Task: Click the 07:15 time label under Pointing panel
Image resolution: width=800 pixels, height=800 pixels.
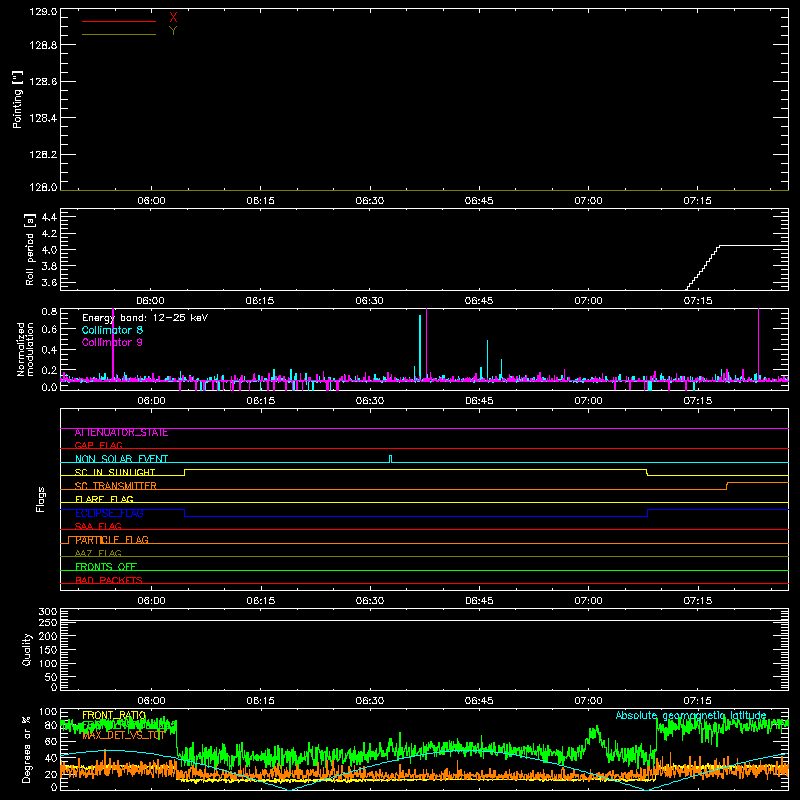Action: click(697, 201)
